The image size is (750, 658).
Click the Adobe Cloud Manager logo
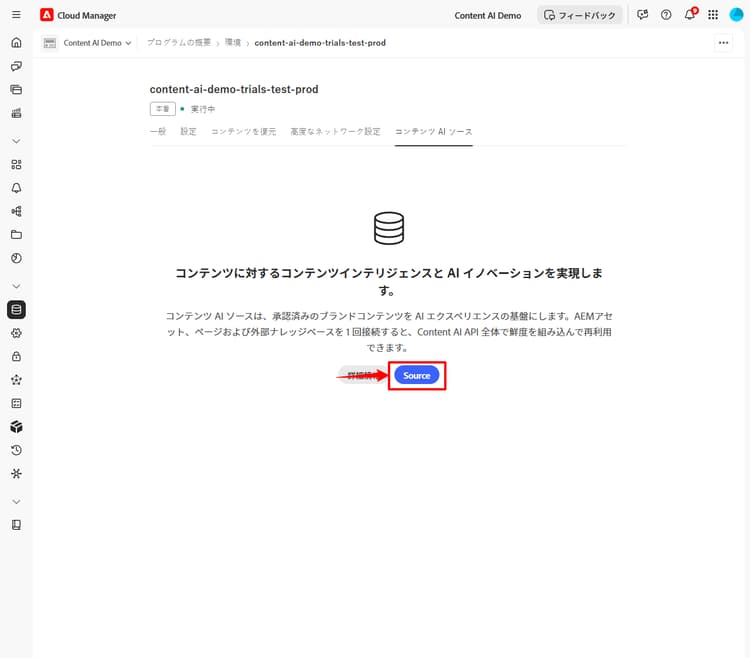(46, 15)
